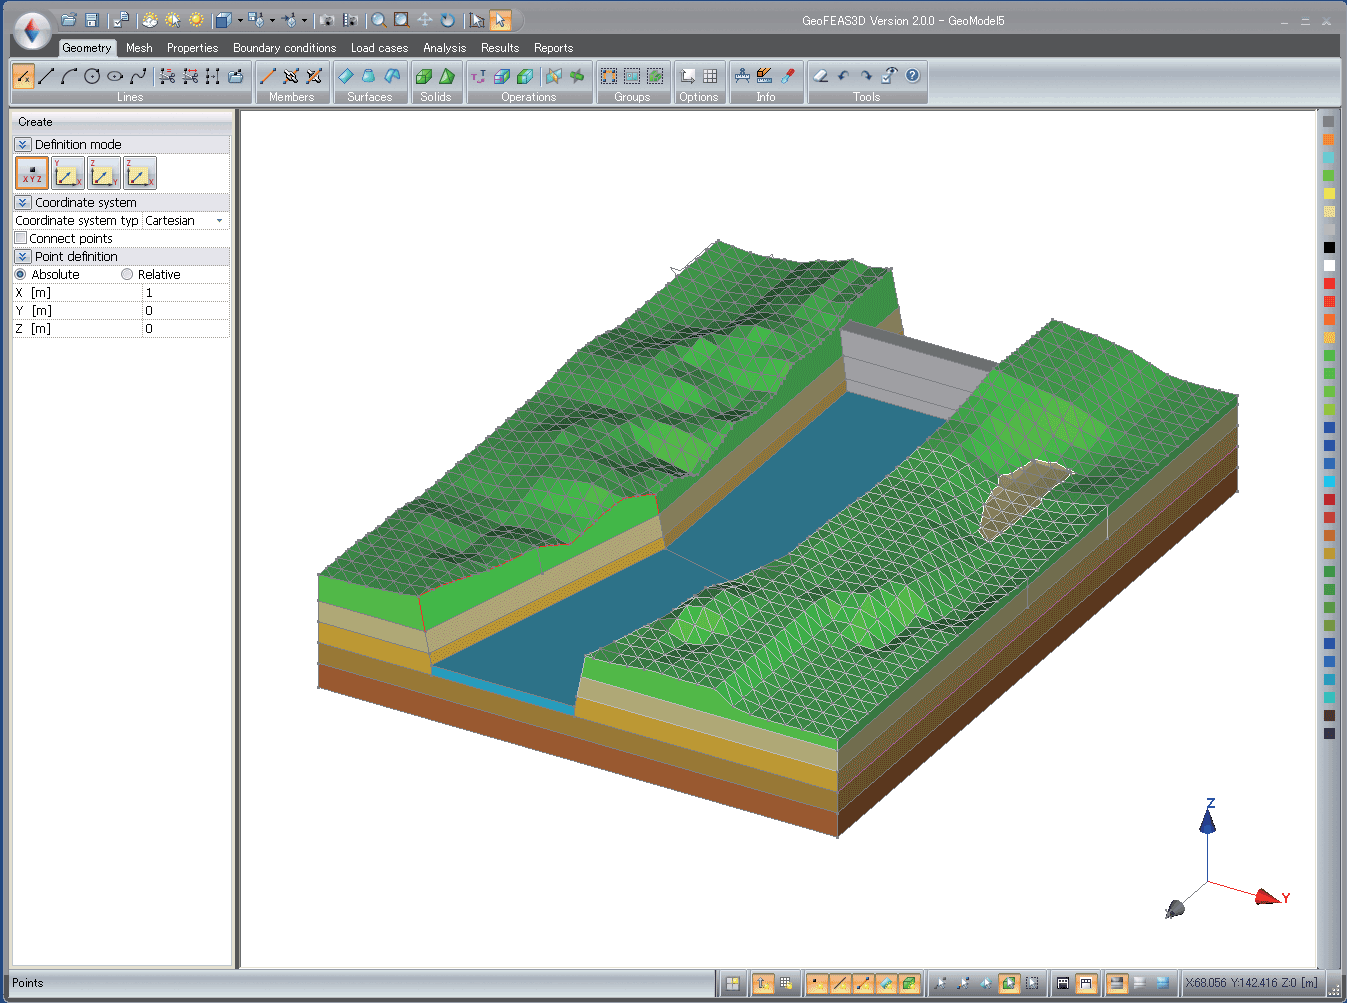Open the help question mark icon

click(912, 76)
